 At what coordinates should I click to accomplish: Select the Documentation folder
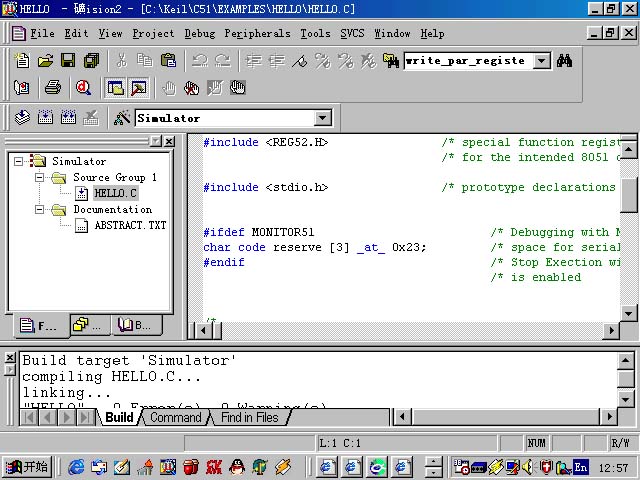coord(113,209)
